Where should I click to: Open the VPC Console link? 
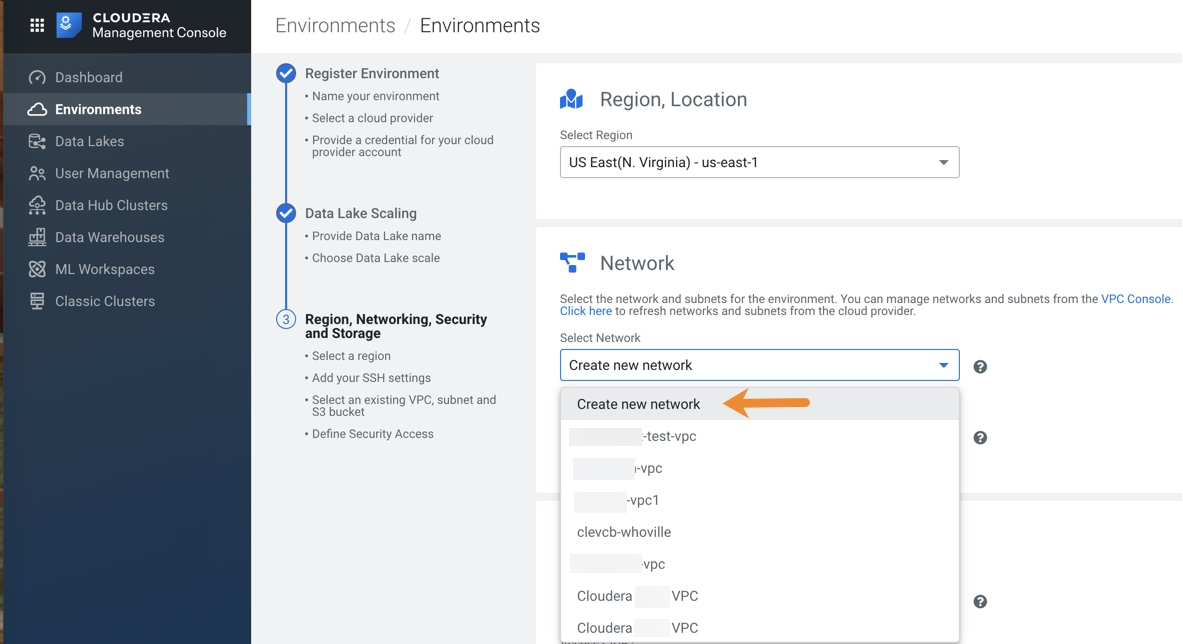[1135, 299]
